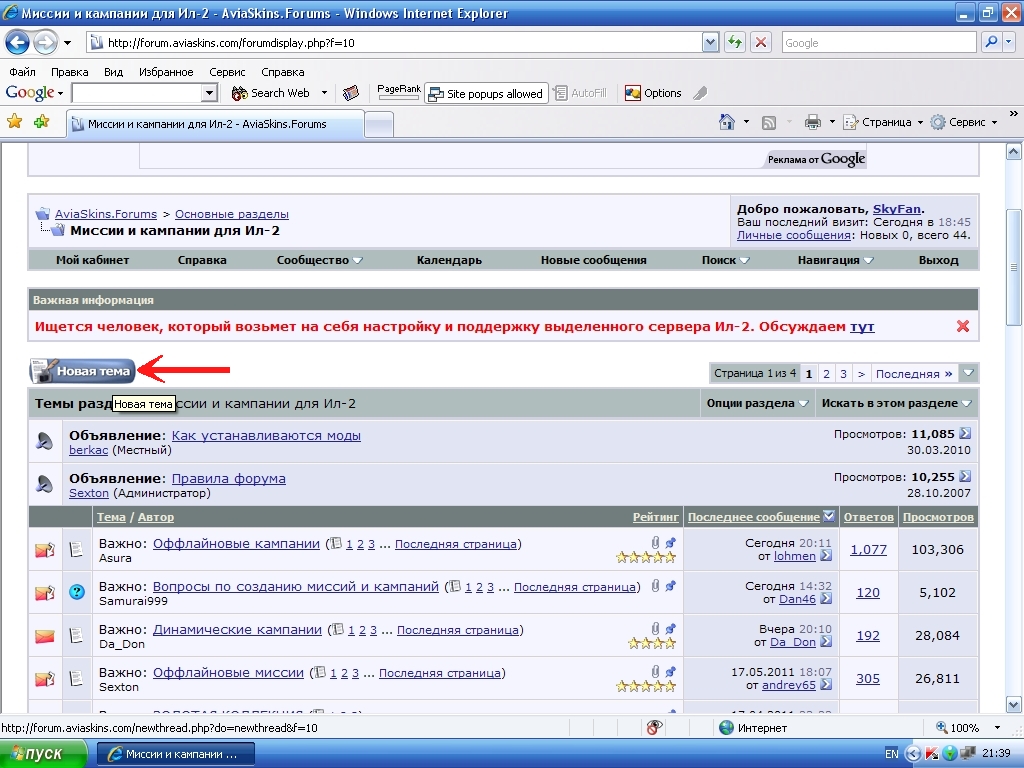Go to last post by Dan46 arrow icon

[826, 599]
